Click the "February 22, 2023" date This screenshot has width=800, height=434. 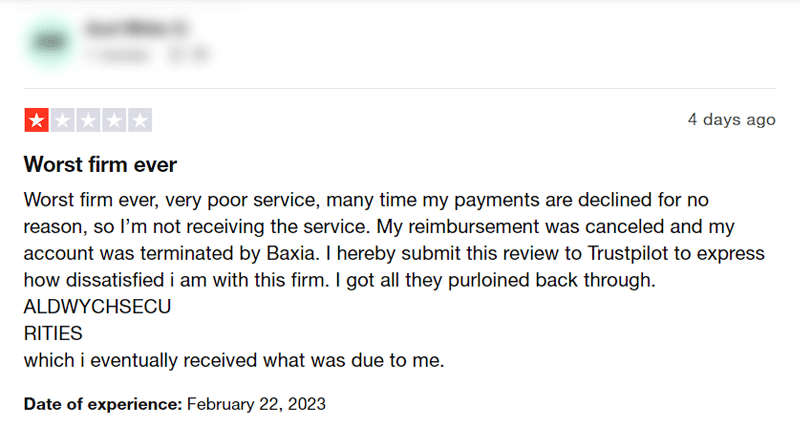(256, 404)
